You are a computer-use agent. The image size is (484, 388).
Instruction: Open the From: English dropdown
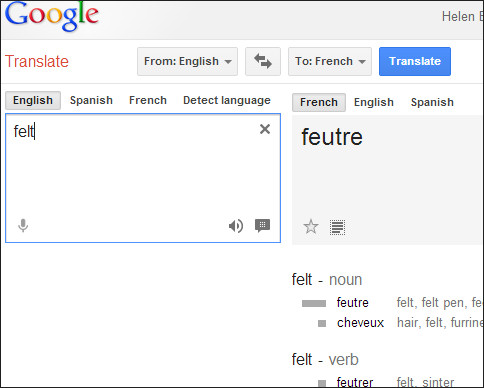tap(187, 61)
